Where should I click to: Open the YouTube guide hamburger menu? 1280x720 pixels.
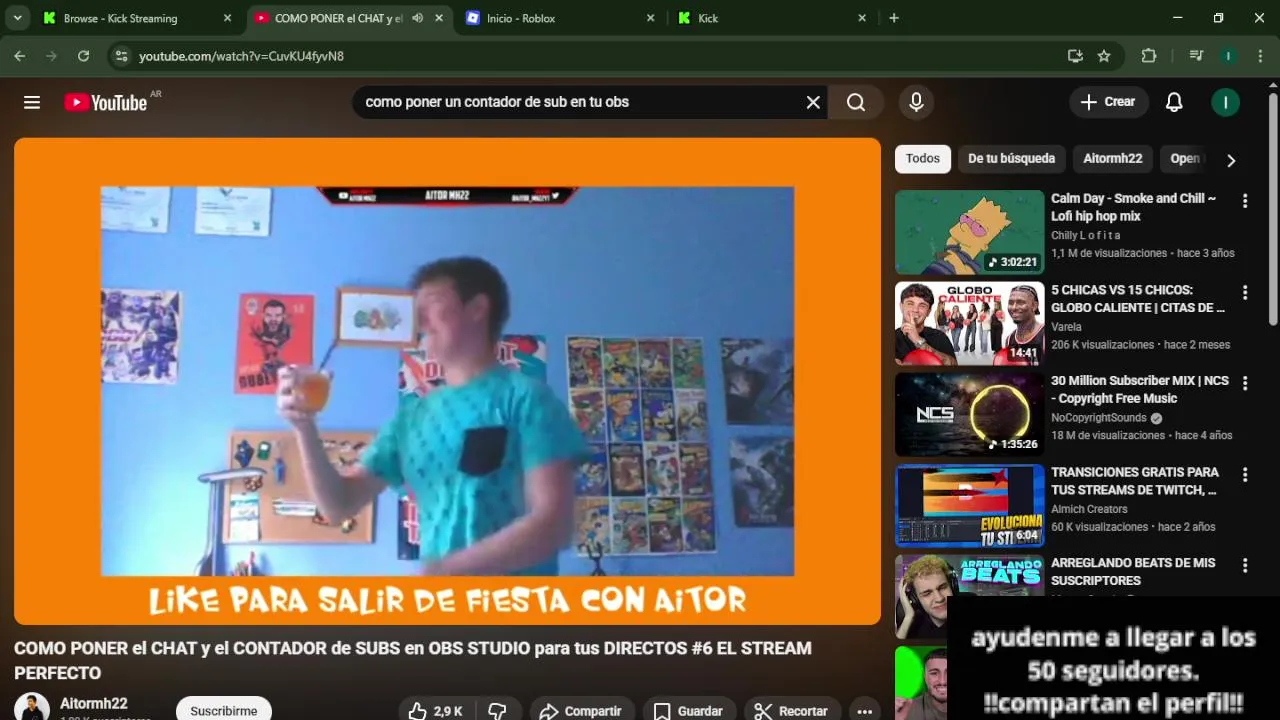(32, 102)
